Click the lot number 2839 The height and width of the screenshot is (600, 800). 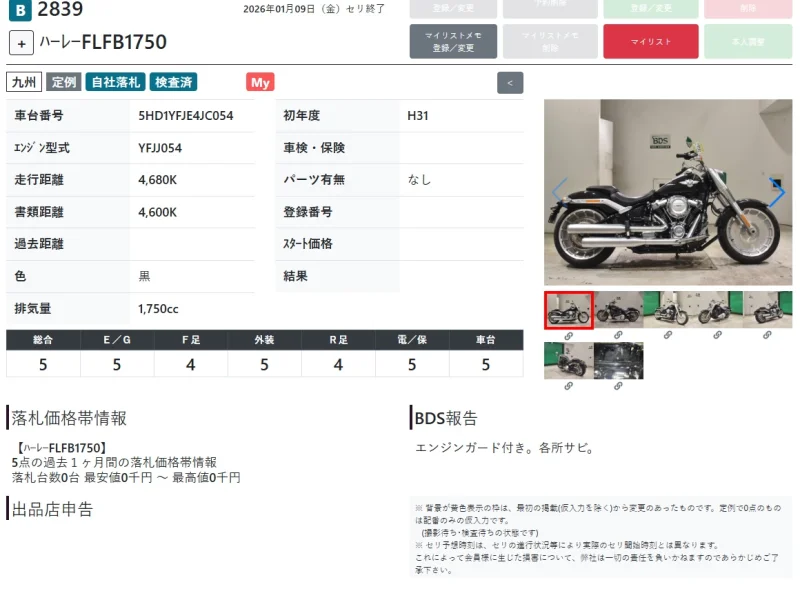pyautogui.click(x=60, y=9)
